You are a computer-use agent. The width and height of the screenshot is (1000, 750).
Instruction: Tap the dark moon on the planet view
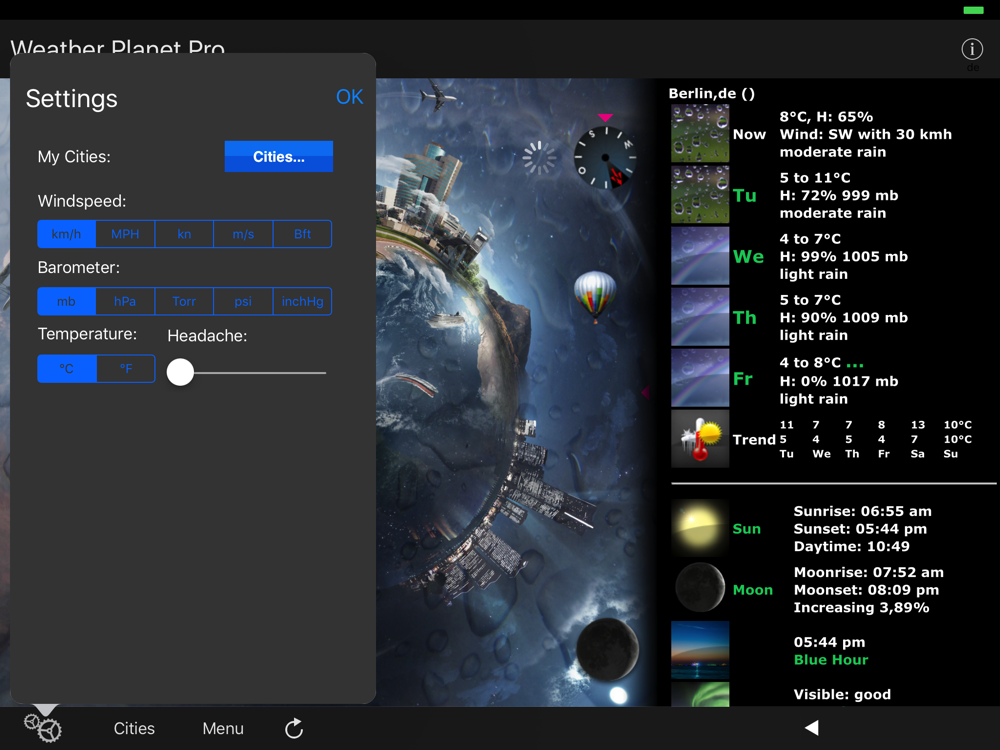[x=607, y=649]
